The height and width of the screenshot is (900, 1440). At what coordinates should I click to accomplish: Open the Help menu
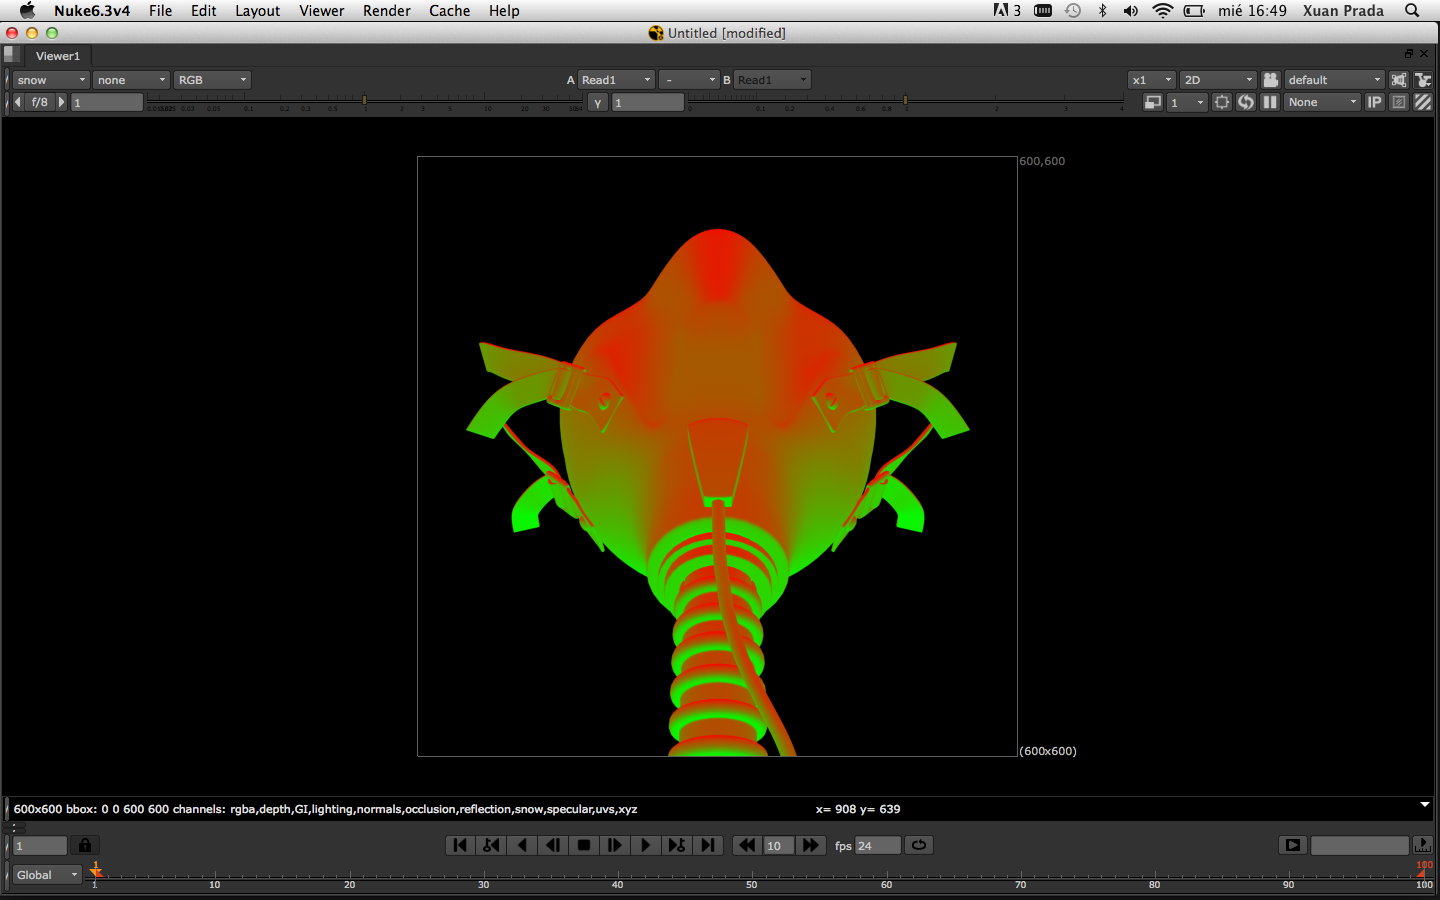[x=504, y=10]
